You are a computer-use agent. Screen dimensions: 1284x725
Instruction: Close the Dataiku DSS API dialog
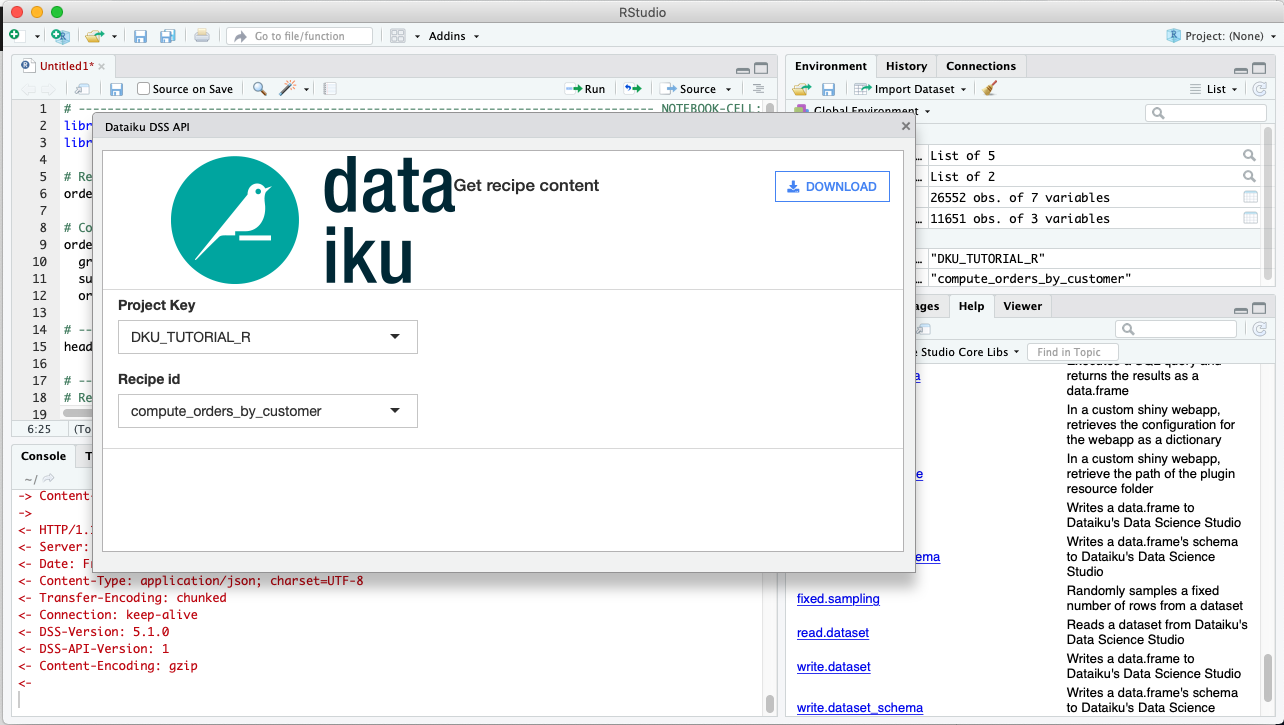[906, 126]
